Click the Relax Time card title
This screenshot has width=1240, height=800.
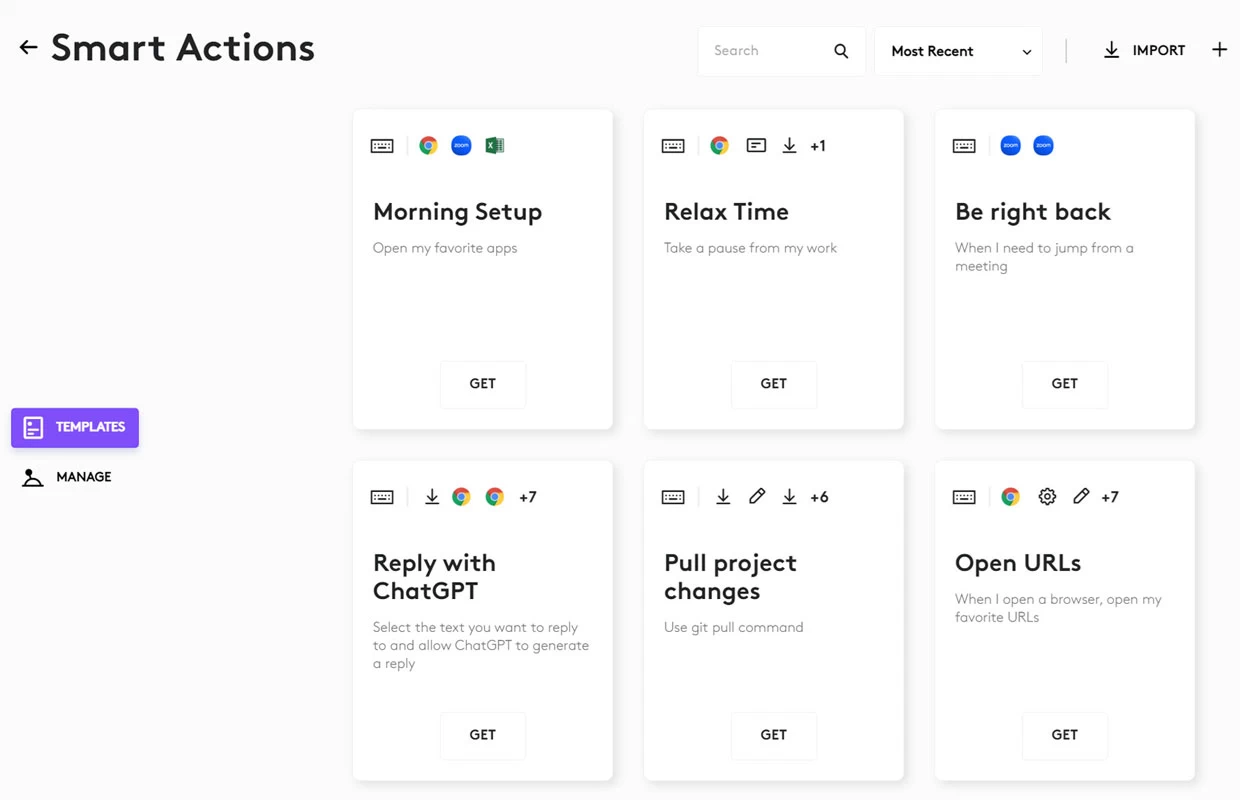tap(726, 212)
